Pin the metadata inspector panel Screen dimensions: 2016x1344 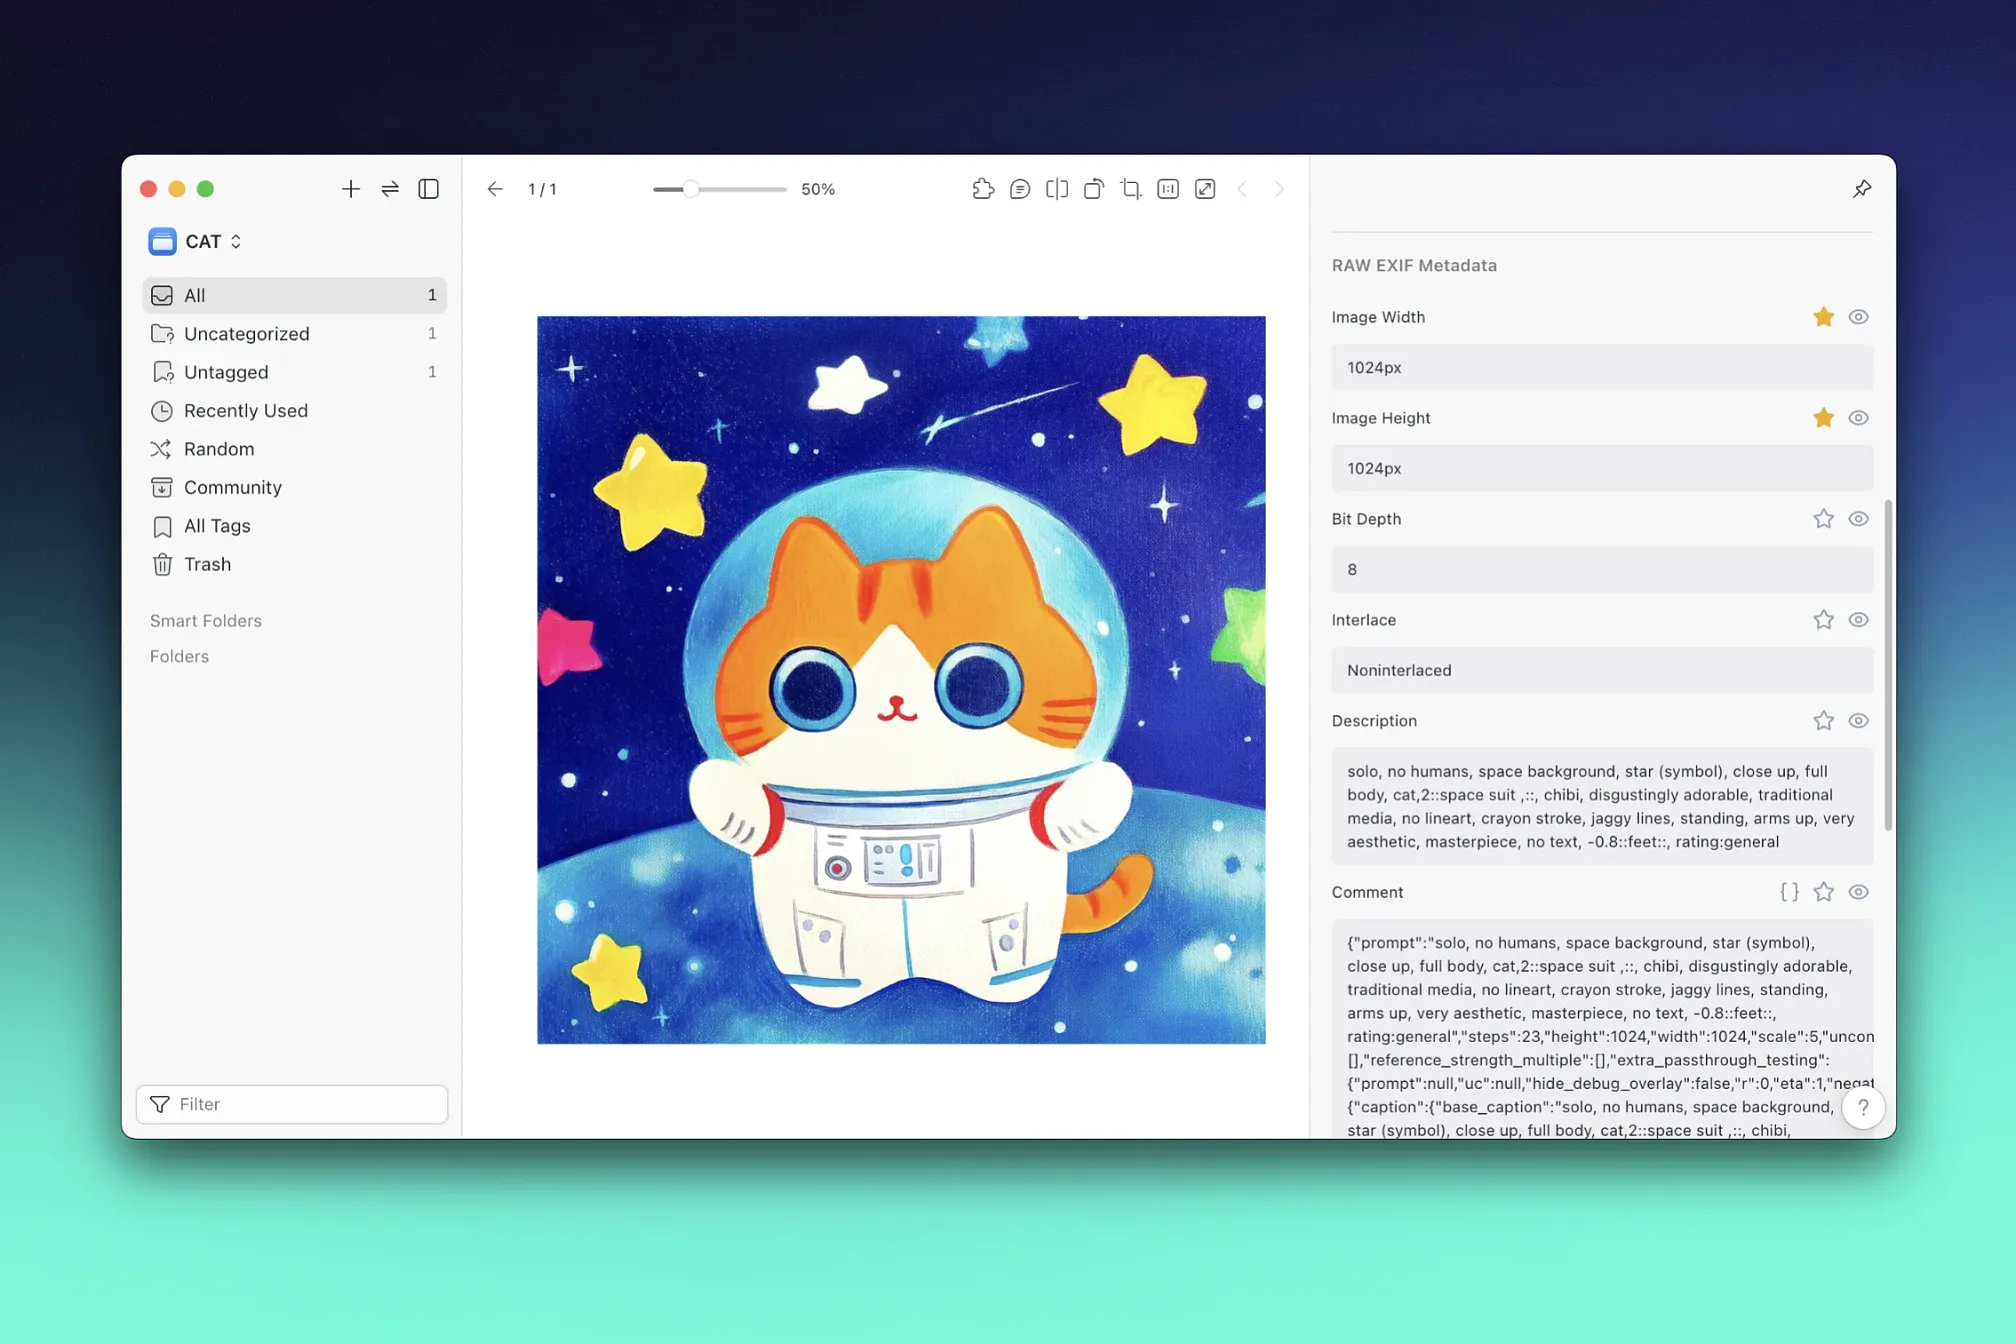1861,189
